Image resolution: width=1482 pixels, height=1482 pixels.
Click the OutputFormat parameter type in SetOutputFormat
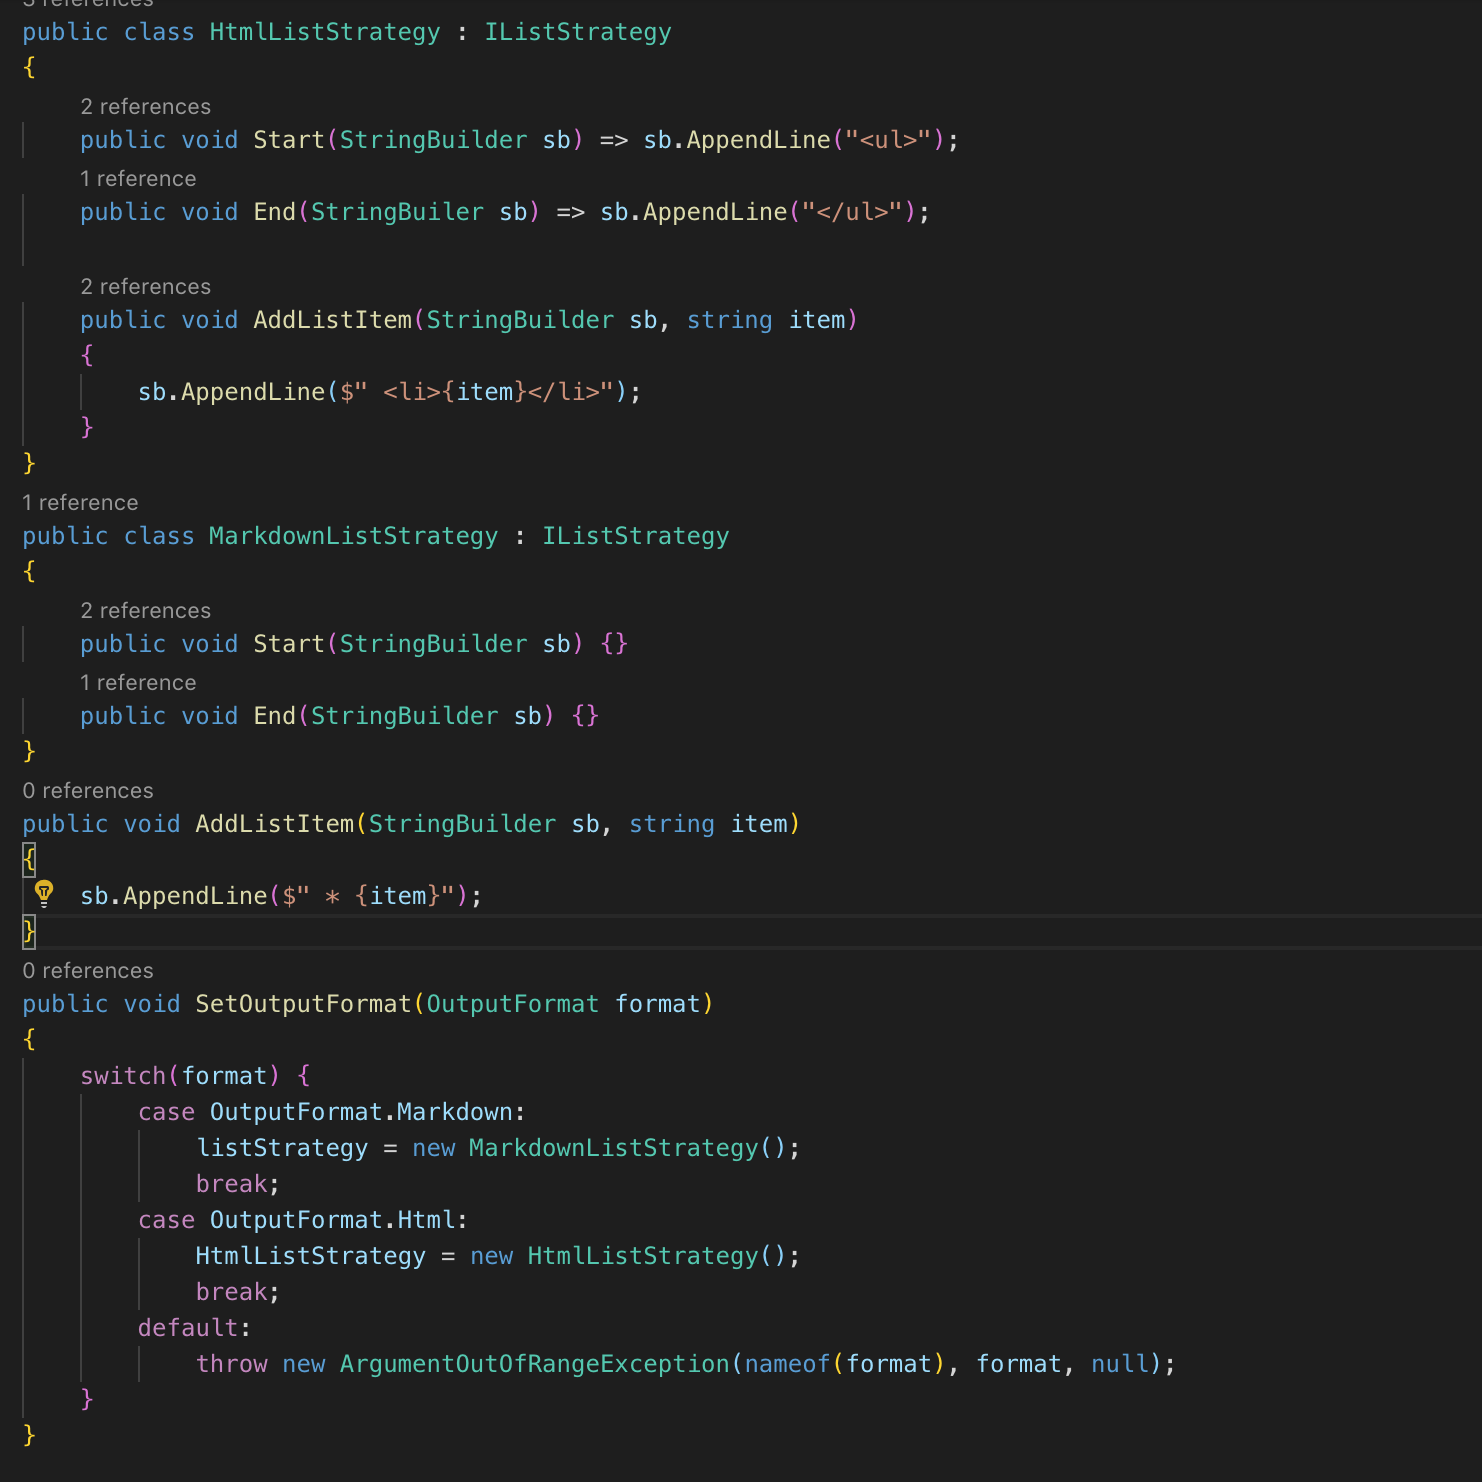(513, 1004)
